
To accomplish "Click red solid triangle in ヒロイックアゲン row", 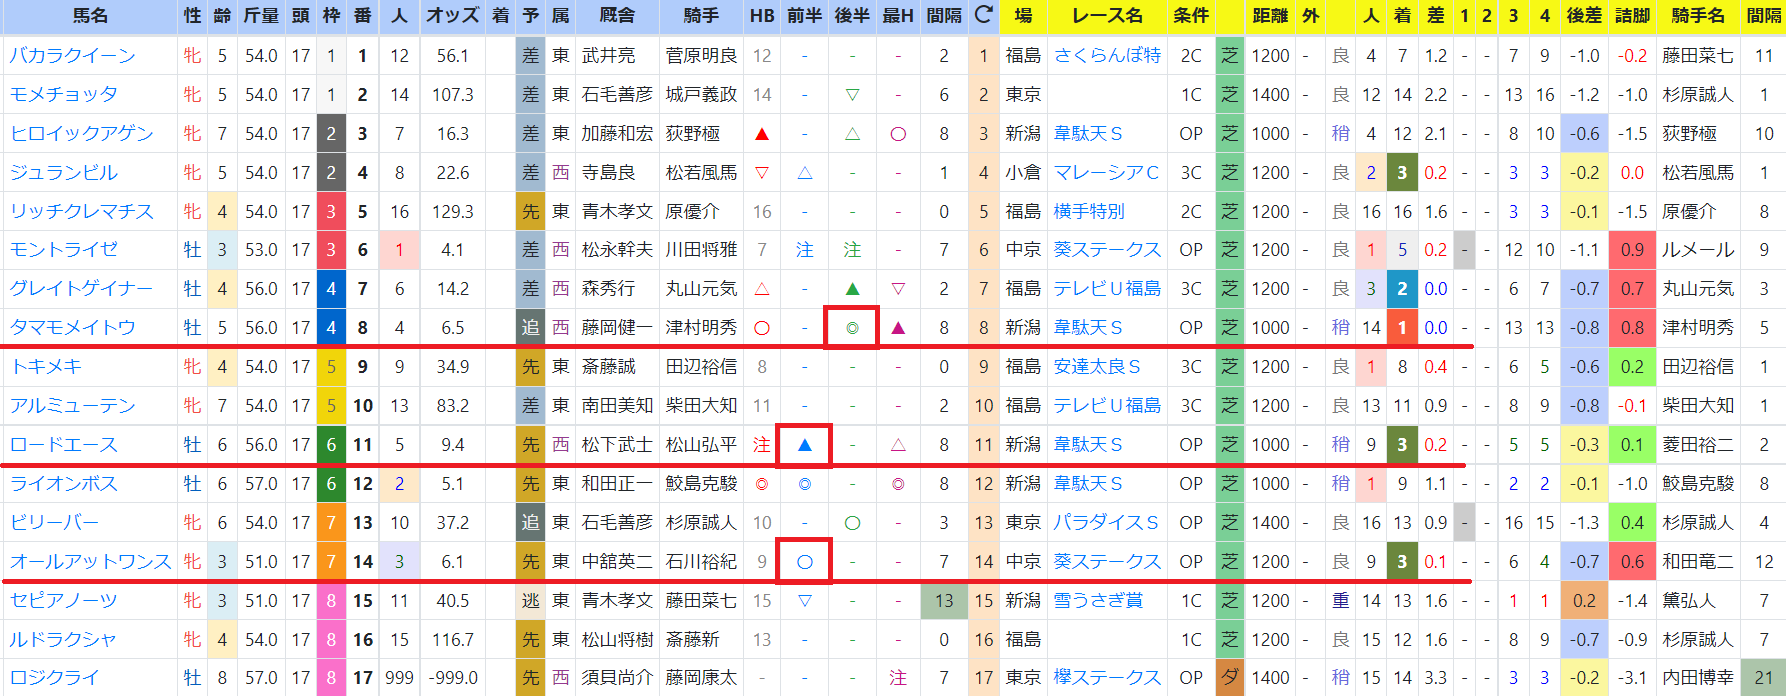I will (x=762, y=134).
